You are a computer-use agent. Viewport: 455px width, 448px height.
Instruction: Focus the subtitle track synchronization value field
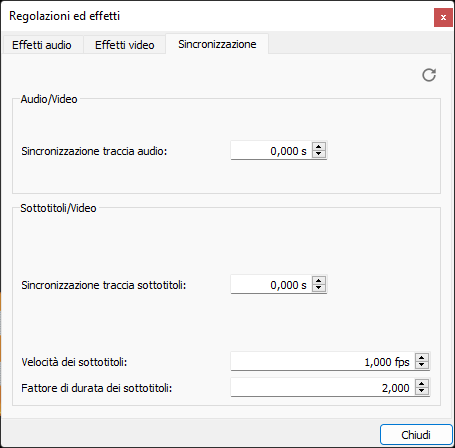tap(271, 285)
